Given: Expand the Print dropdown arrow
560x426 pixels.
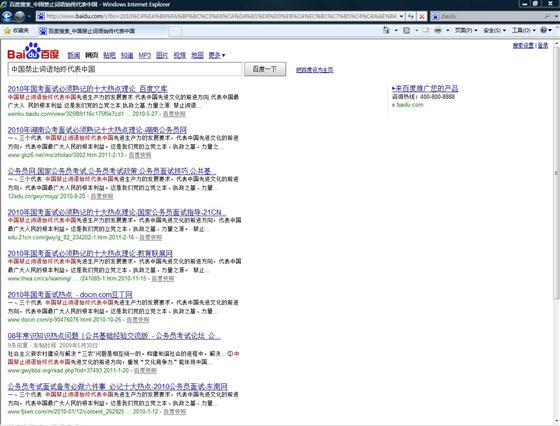Looking at the screenshot, I should tap(448, 30).
